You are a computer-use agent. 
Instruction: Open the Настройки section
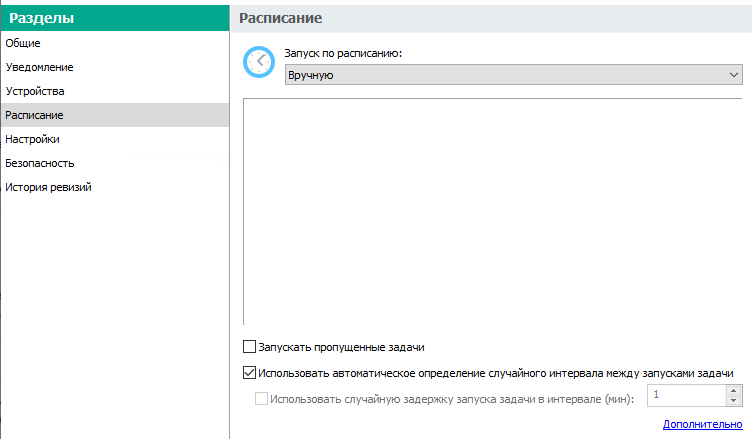tap(115, 139)
